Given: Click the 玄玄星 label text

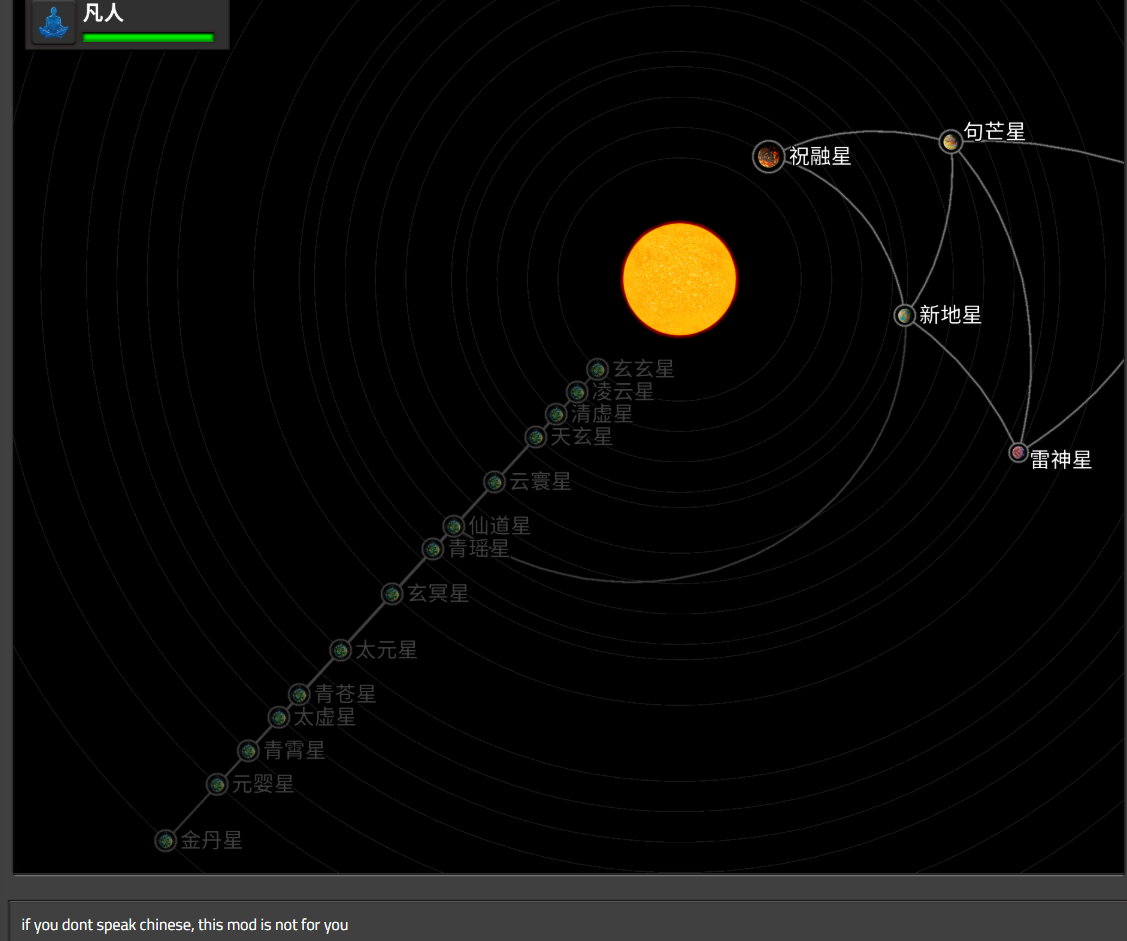Looking at the screenshot, I should click(643, 369).
